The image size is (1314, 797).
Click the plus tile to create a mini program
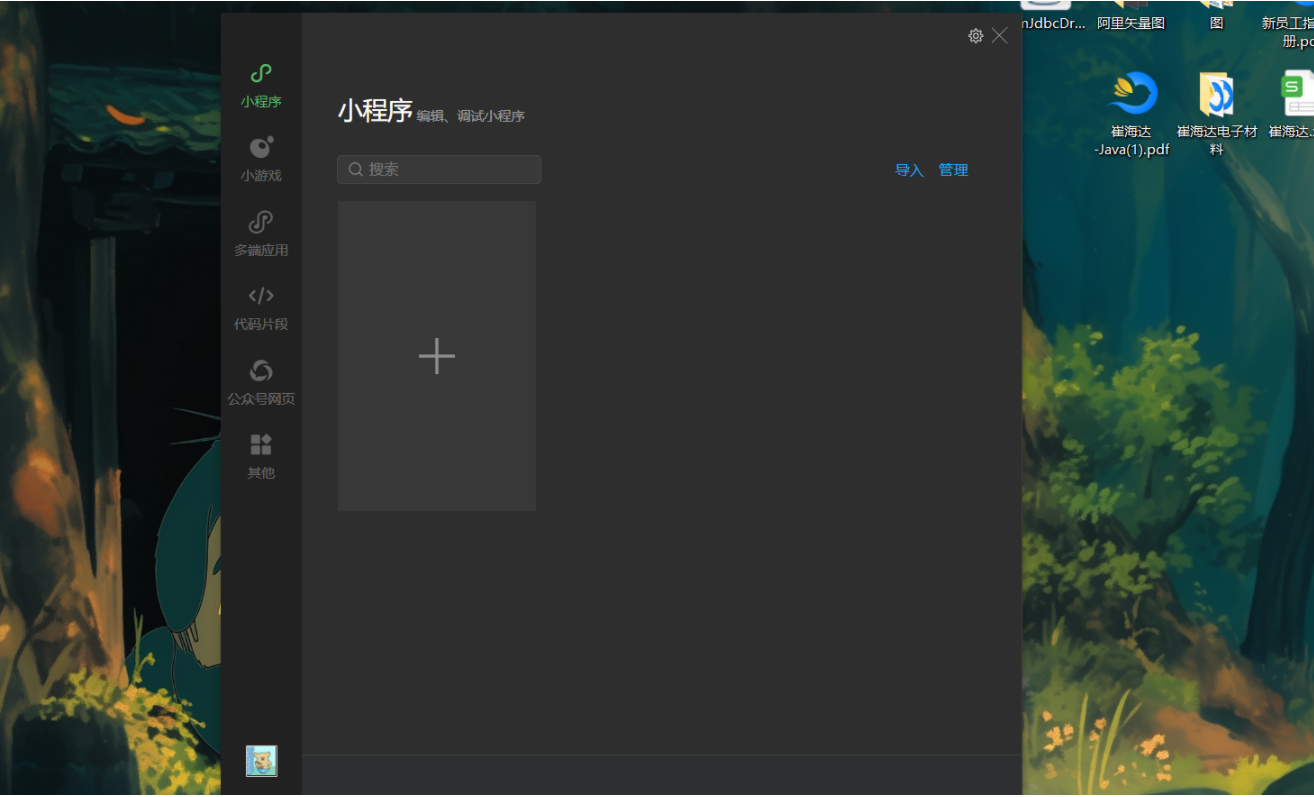(437, 356)
